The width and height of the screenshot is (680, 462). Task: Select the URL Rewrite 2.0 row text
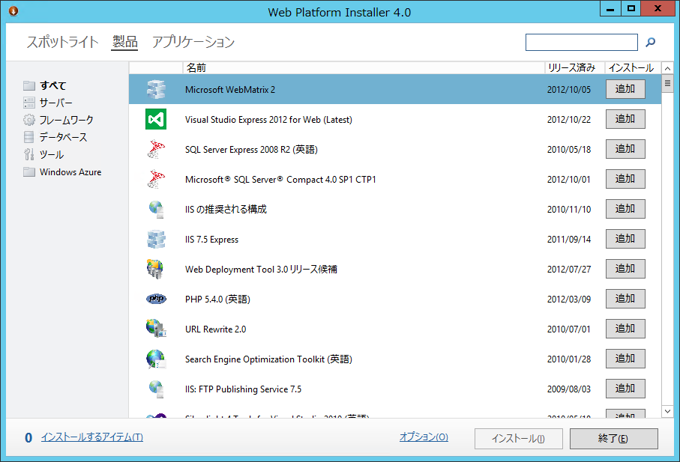click(x=216, y=329)
